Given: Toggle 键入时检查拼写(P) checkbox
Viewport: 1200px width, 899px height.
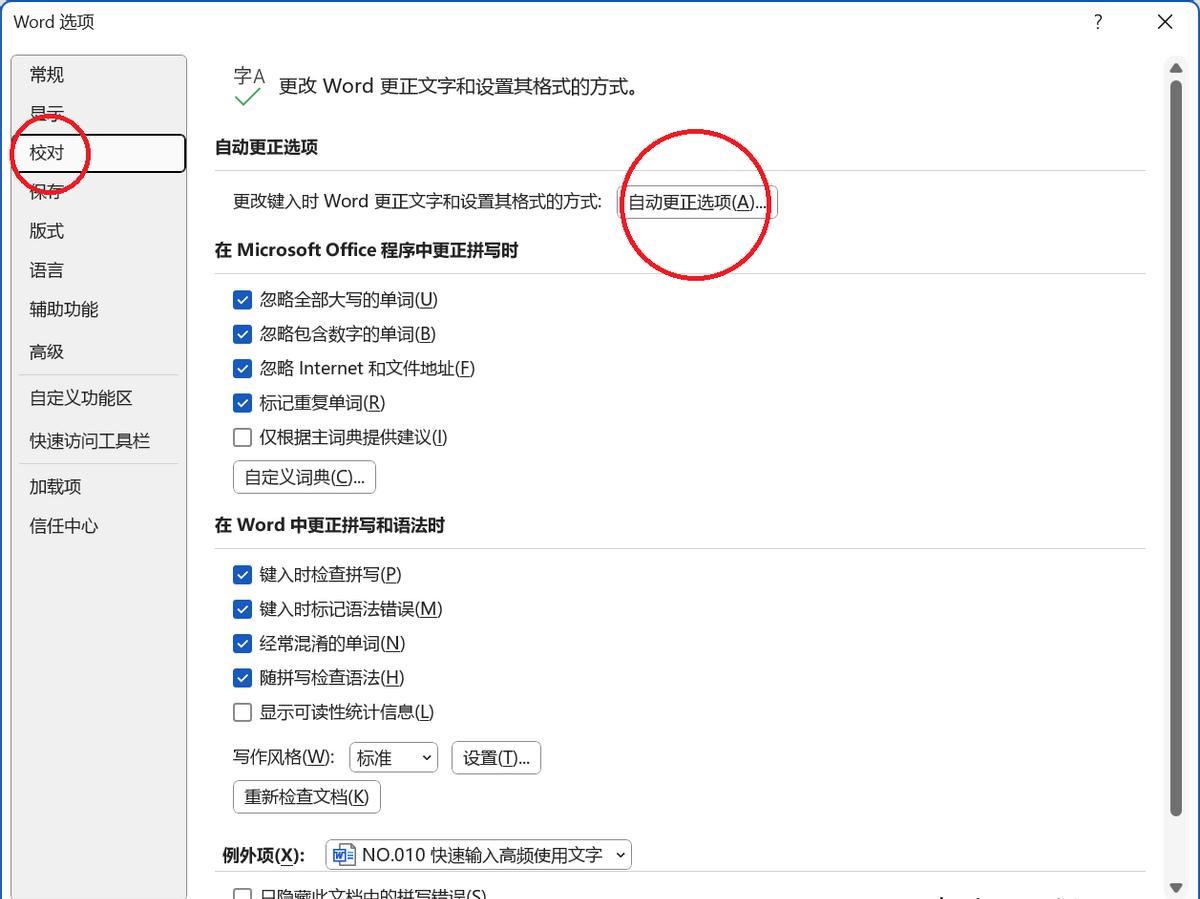Looking at the screenshot, I should click(x=242, y=575).
